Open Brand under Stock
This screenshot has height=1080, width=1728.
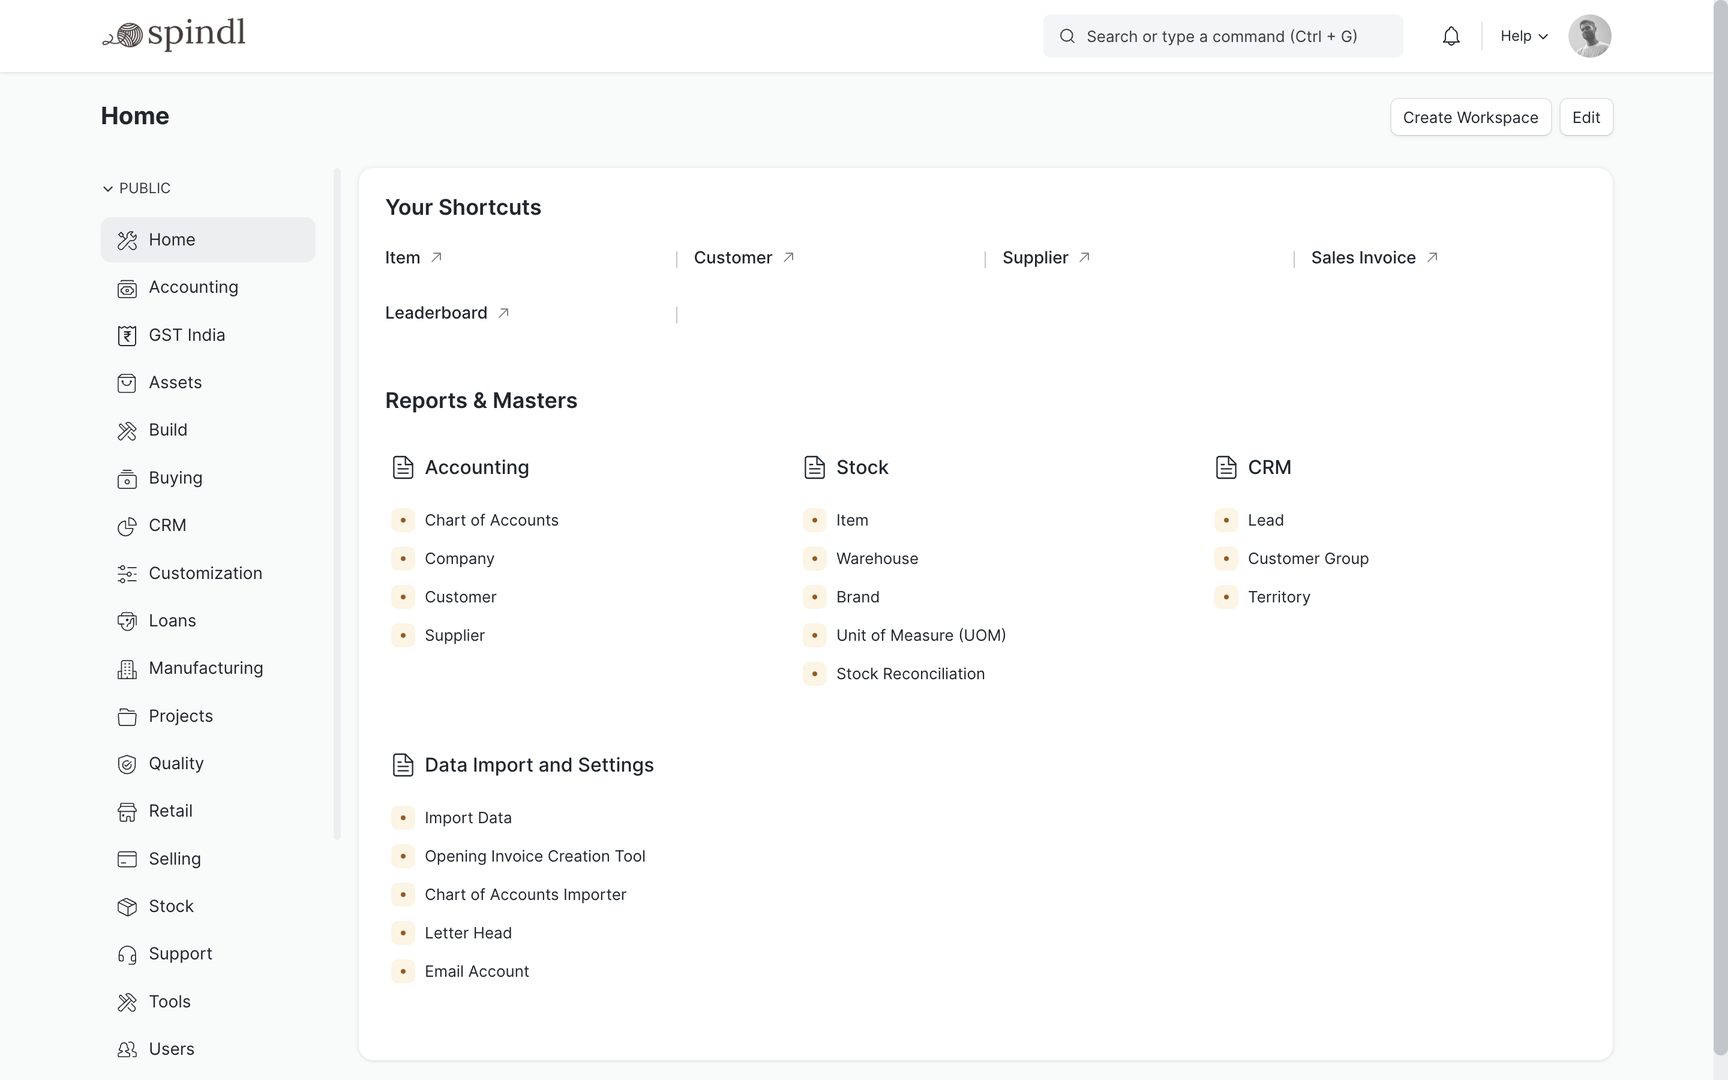coord(858,597)
